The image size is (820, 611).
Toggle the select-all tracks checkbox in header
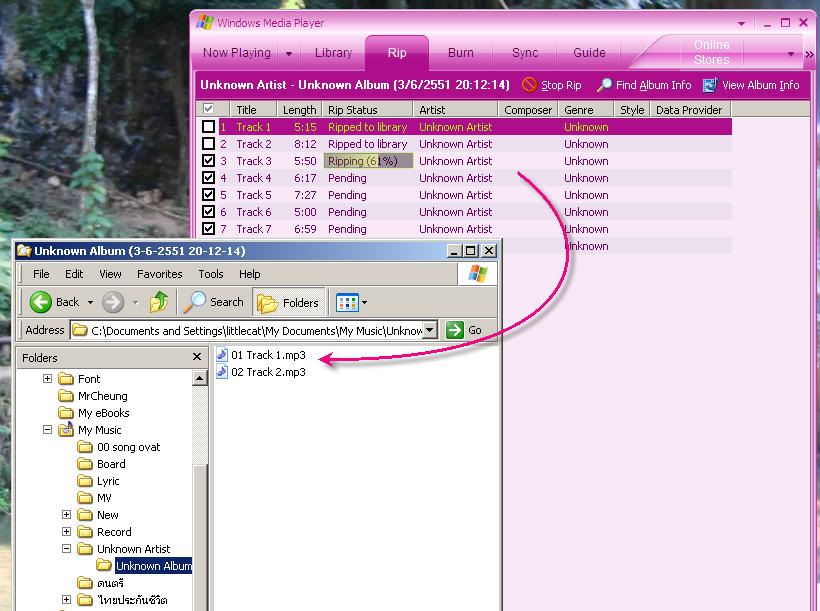click(x=208, y=109)
